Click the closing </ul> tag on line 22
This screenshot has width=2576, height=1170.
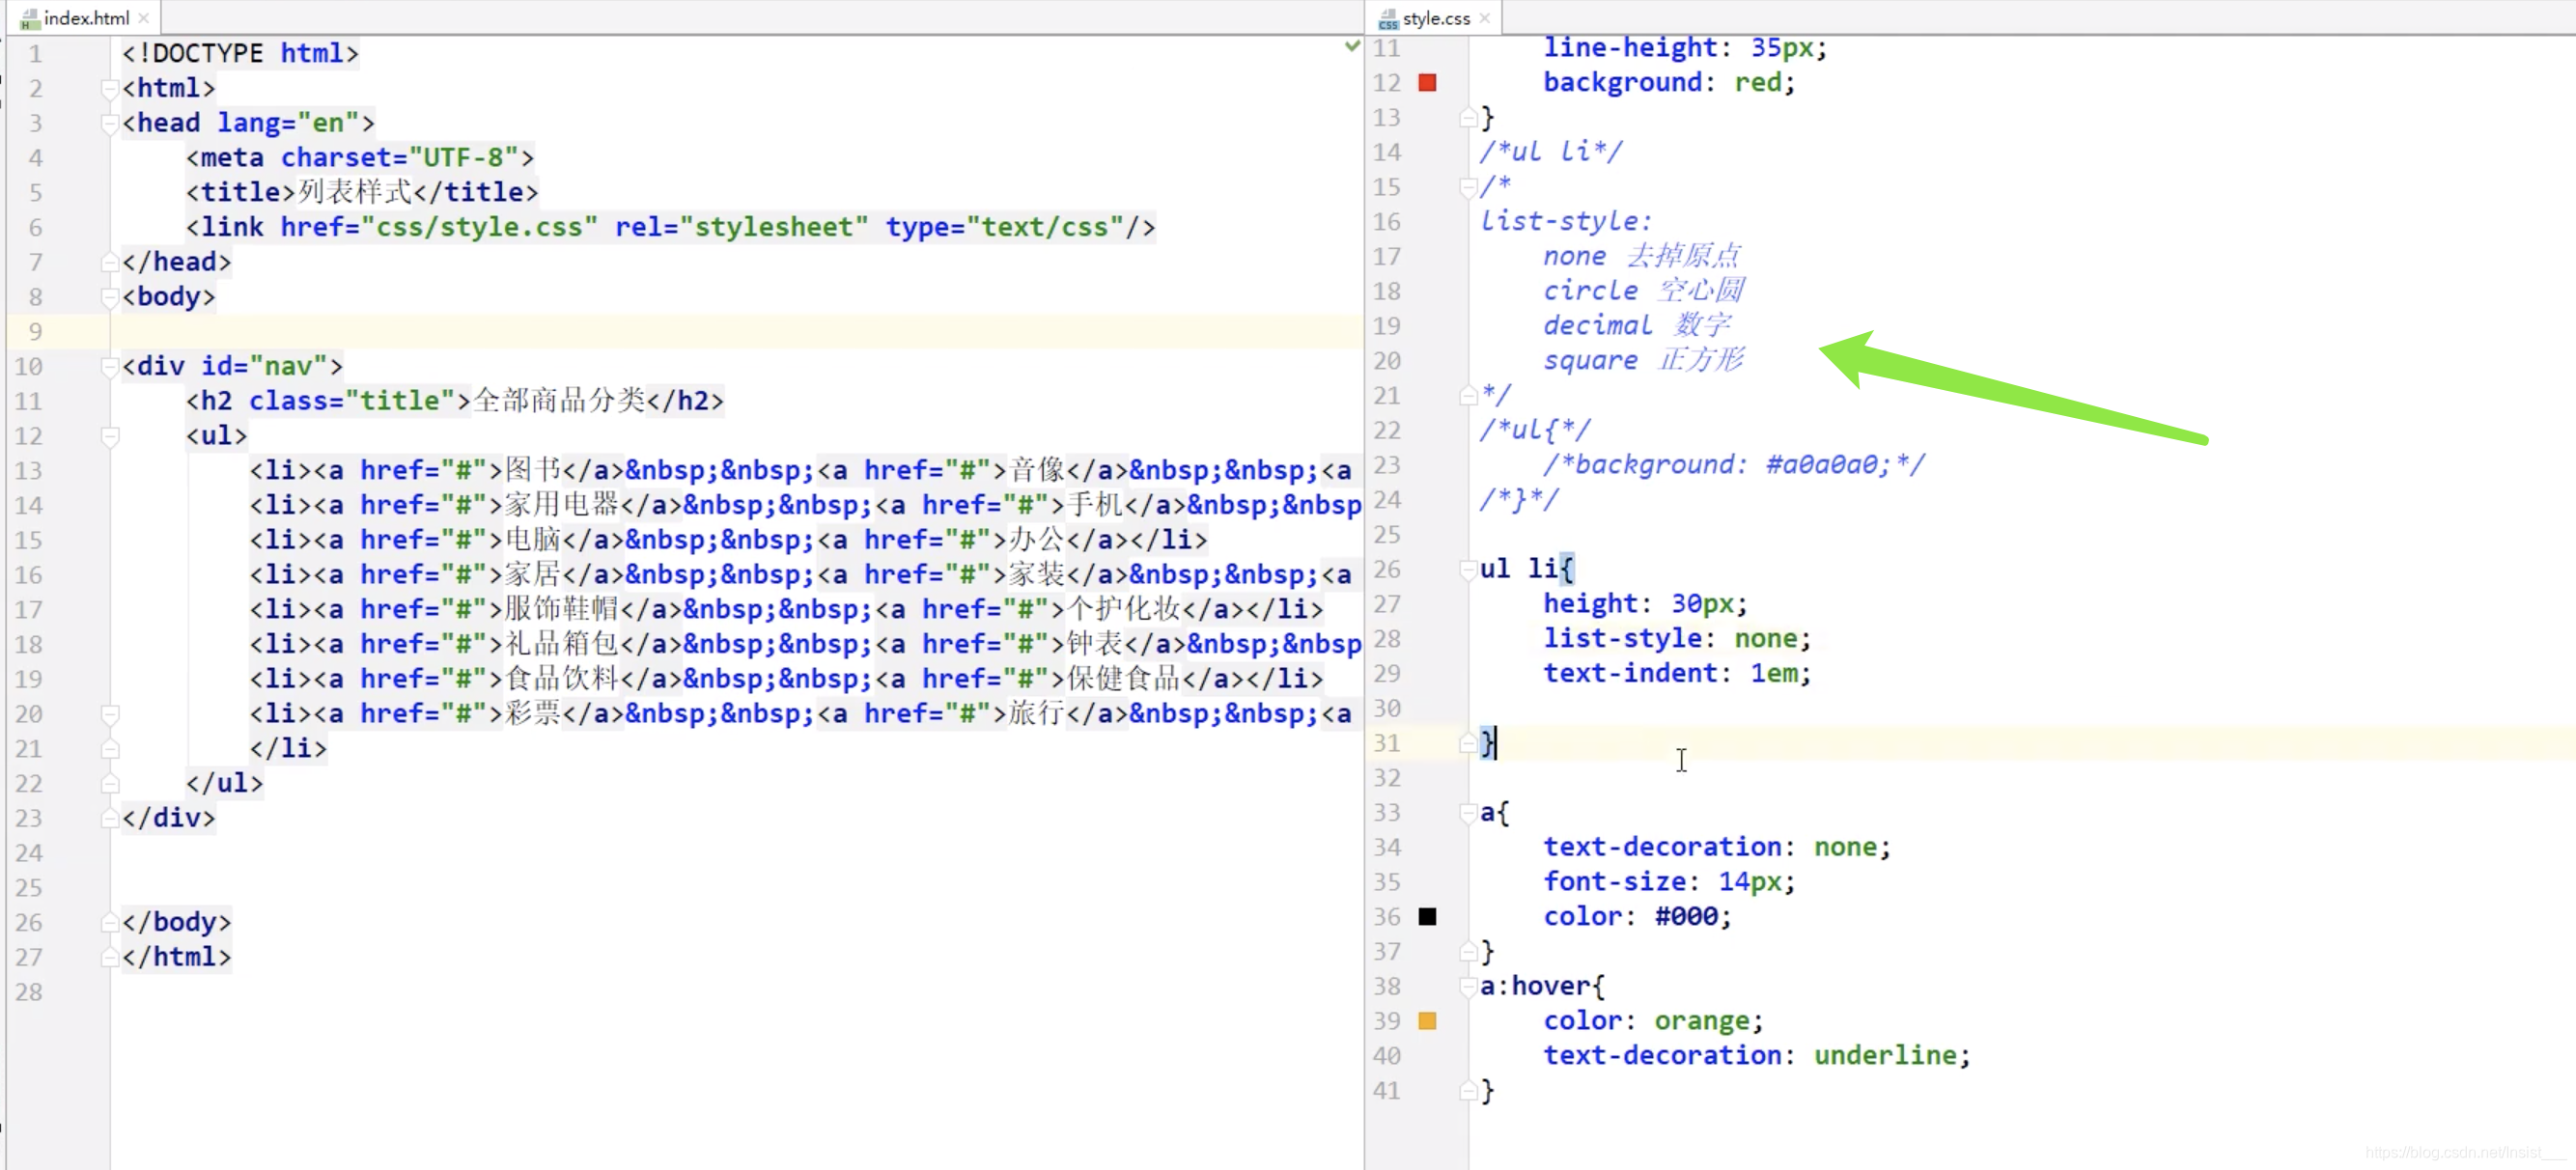225,784
